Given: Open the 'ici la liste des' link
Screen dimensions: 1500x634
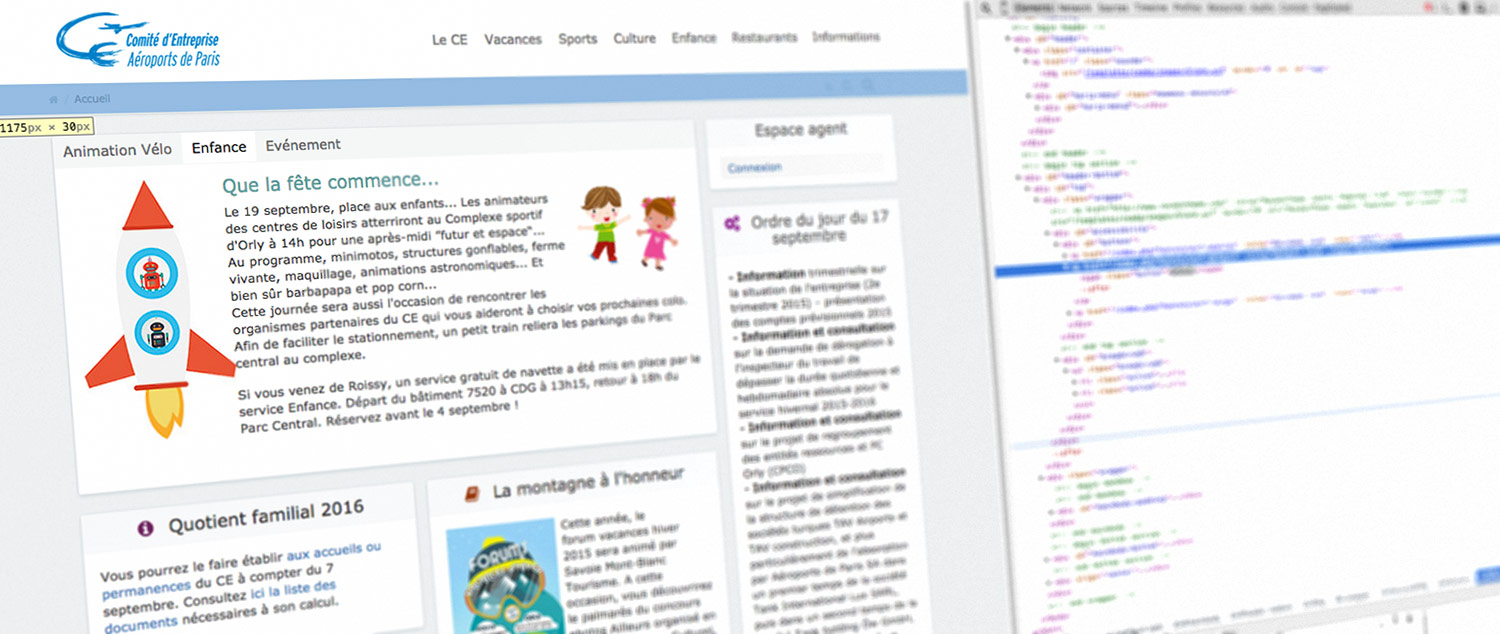Looking at the screenshot, I should click(x=293, y=590).
